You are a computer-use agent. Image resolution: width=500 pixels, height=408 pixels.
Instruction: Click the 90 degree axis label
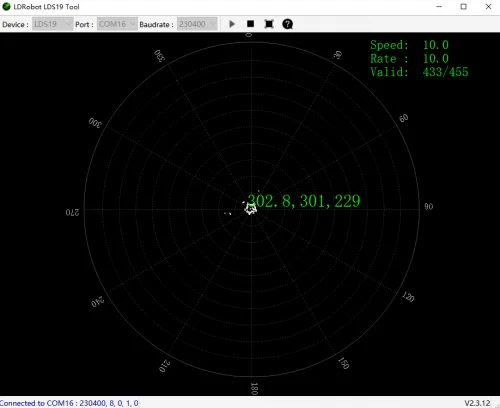point(429,206)
